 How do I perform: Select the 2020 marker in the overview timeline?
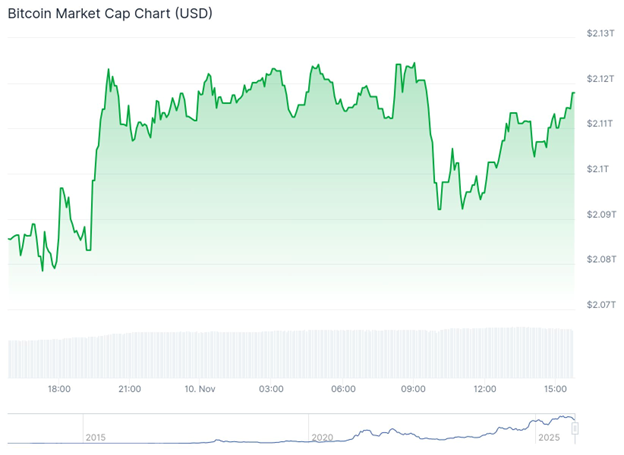click(x=323, y=438)
